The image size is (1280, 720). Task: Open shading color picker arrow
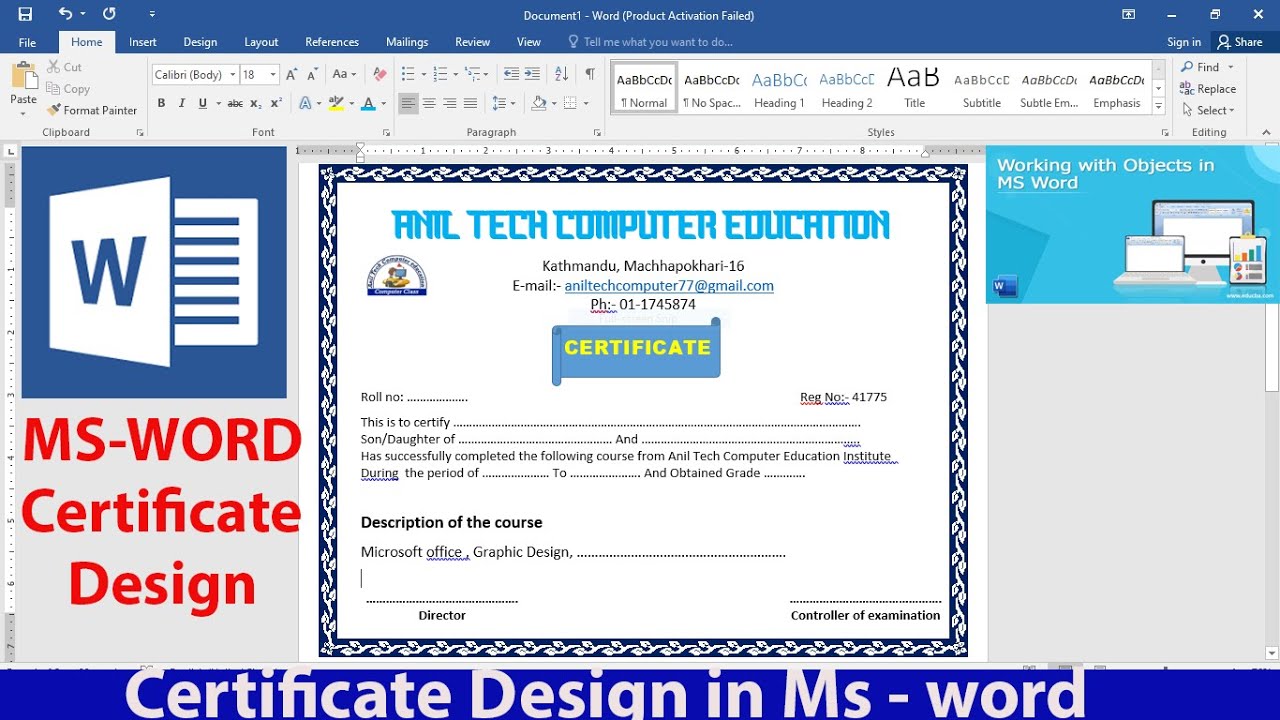point(553,103)
